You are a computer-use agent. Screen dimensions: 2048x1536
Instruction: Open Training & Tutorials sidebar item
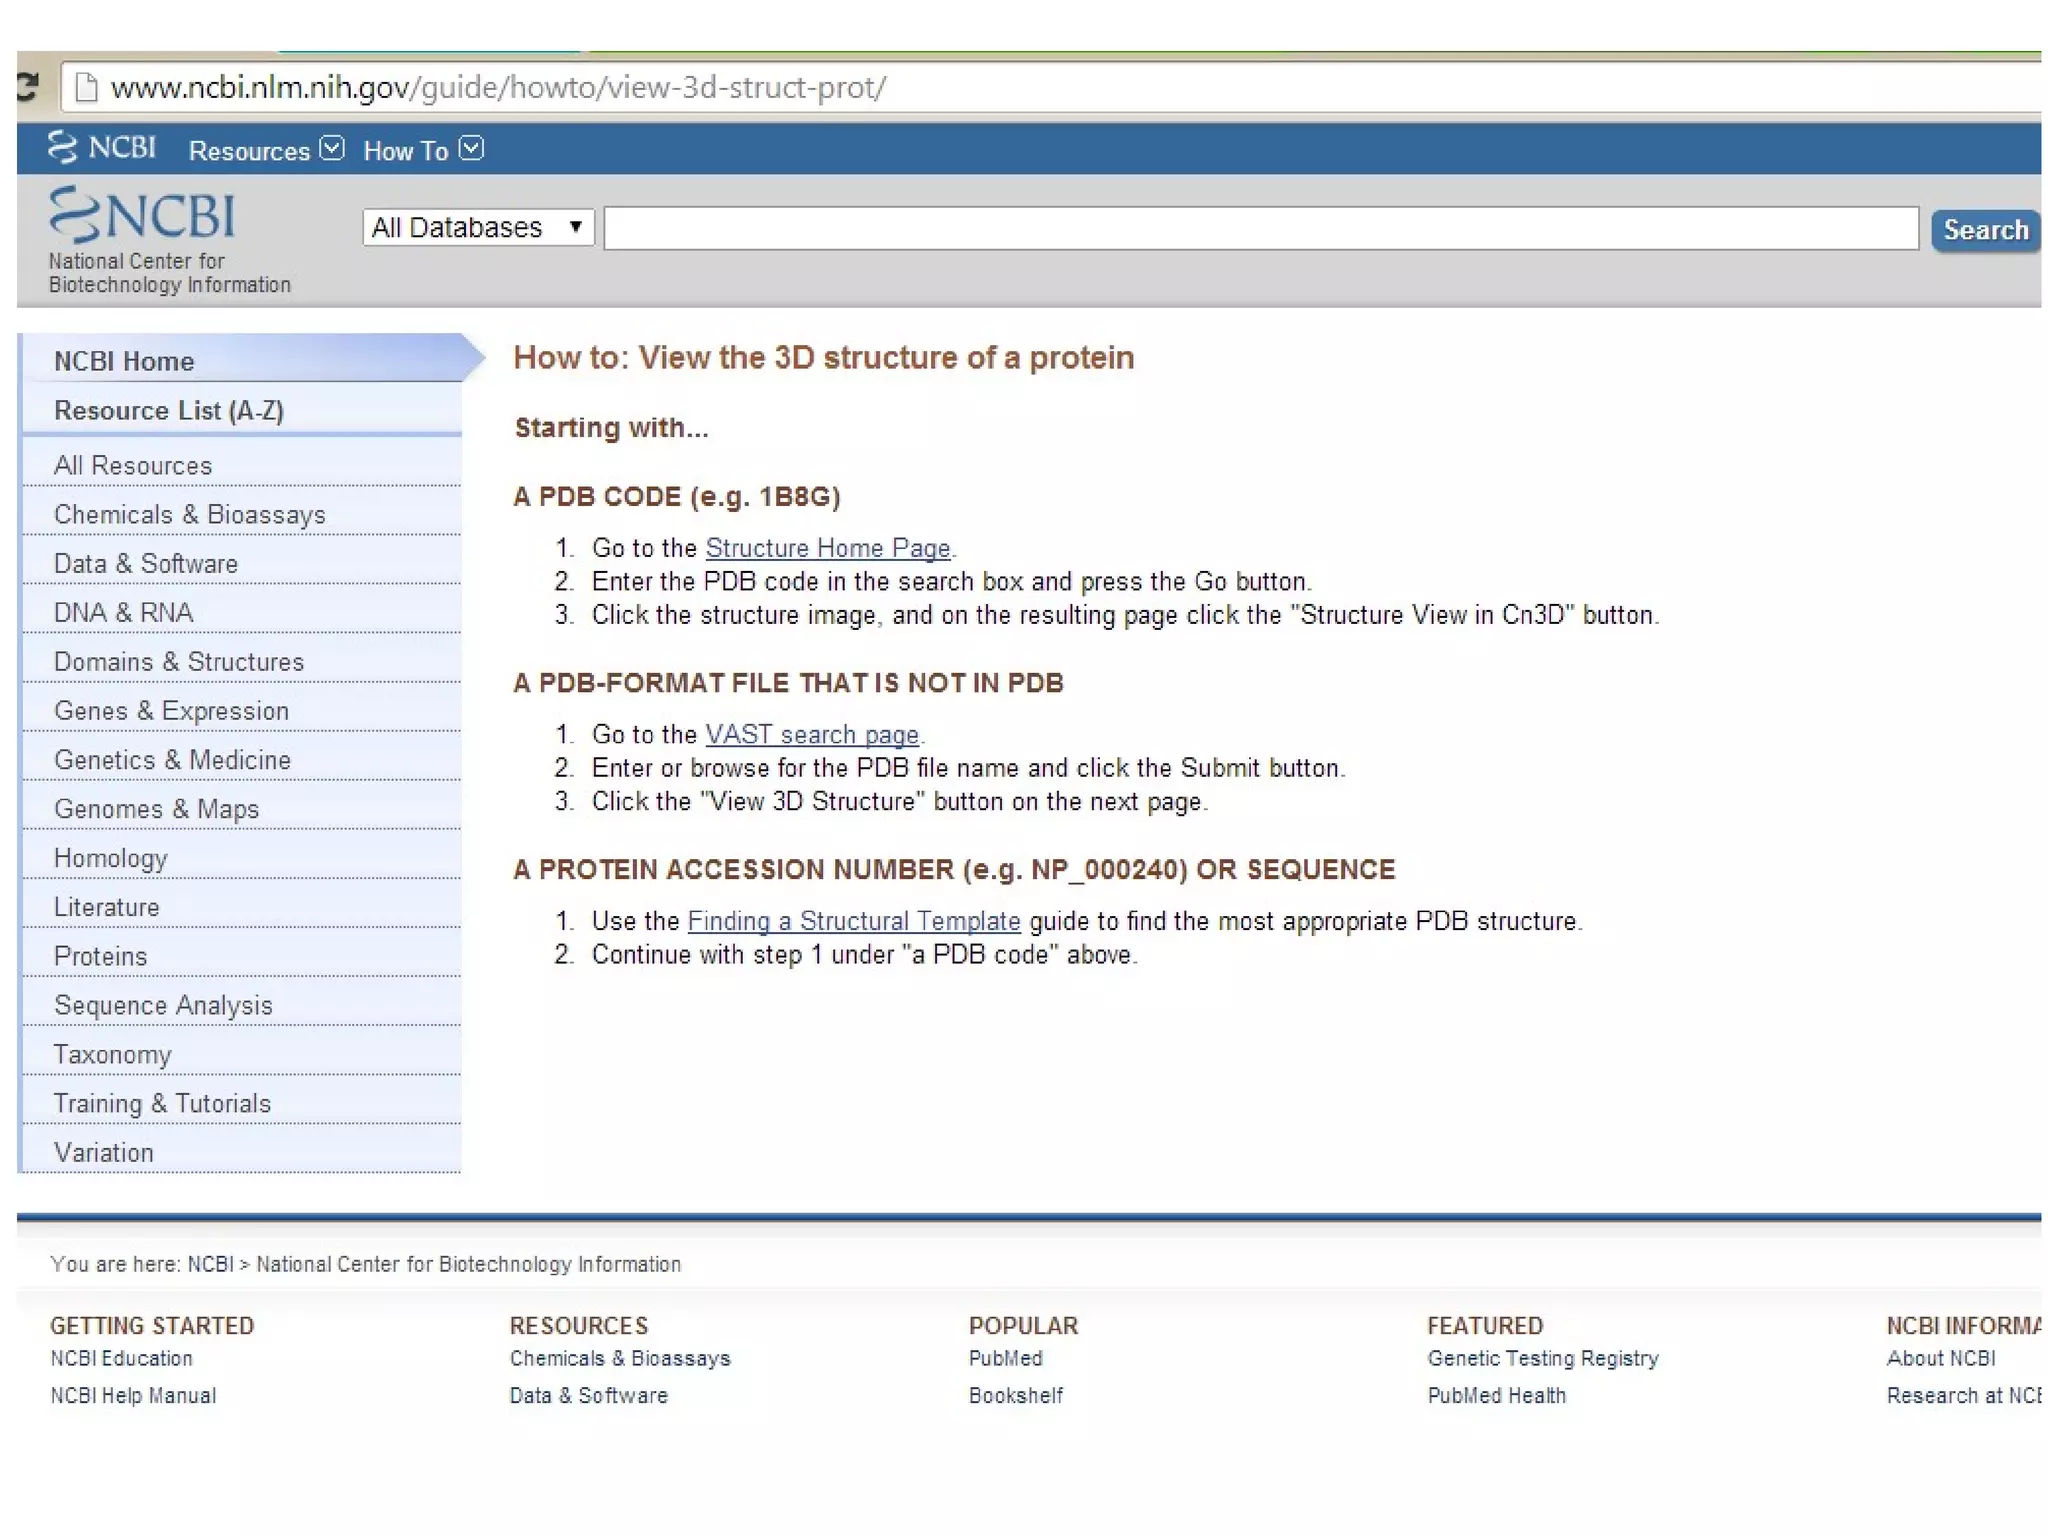162,1104
